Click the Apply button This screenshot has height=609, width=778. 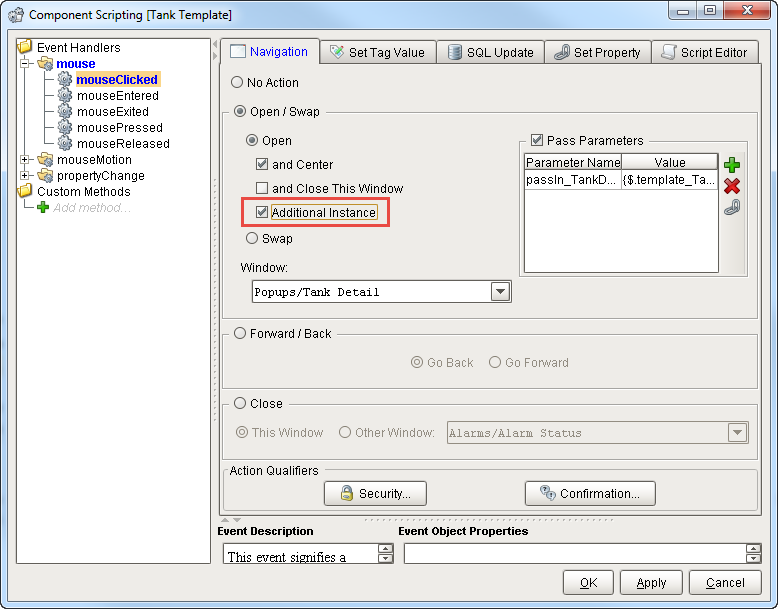(651, 582)
